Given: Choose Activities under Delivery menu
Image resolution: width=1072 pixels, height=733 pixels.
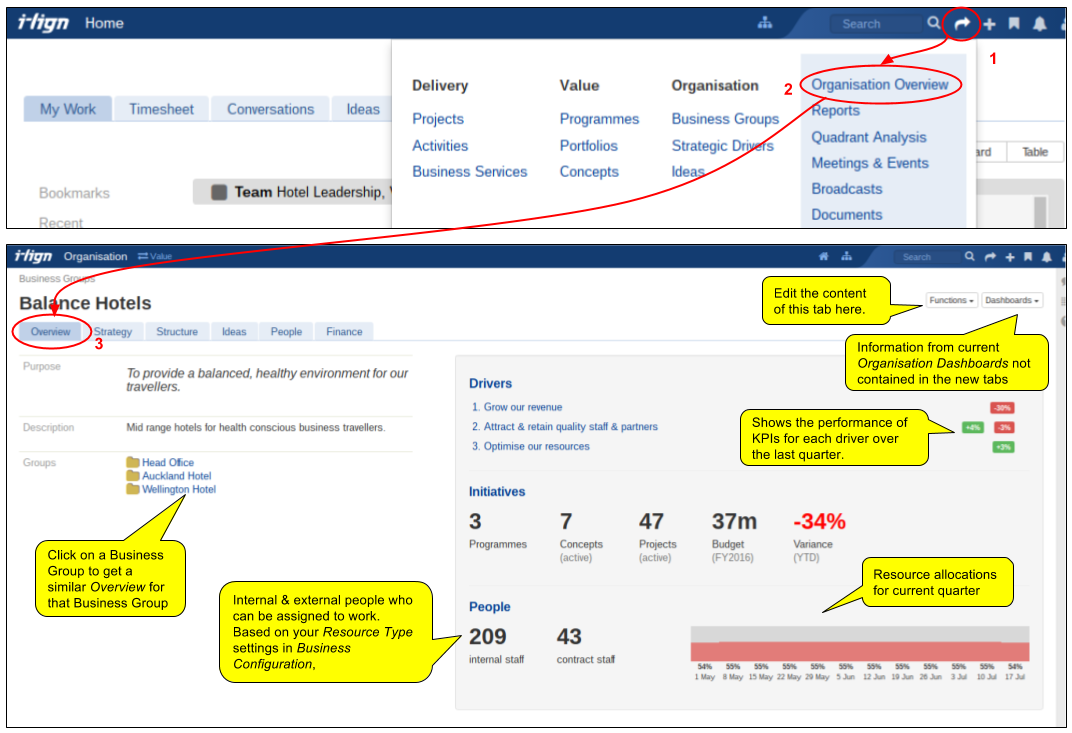Looking at the screenshot, I should click(440, 146).
